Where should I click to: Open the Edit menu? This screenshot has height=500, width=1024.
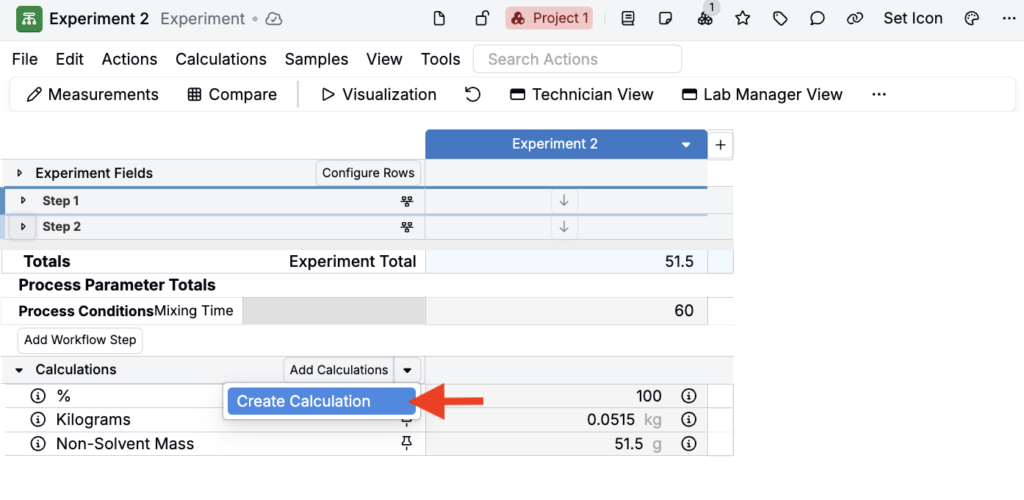[70, 59]
